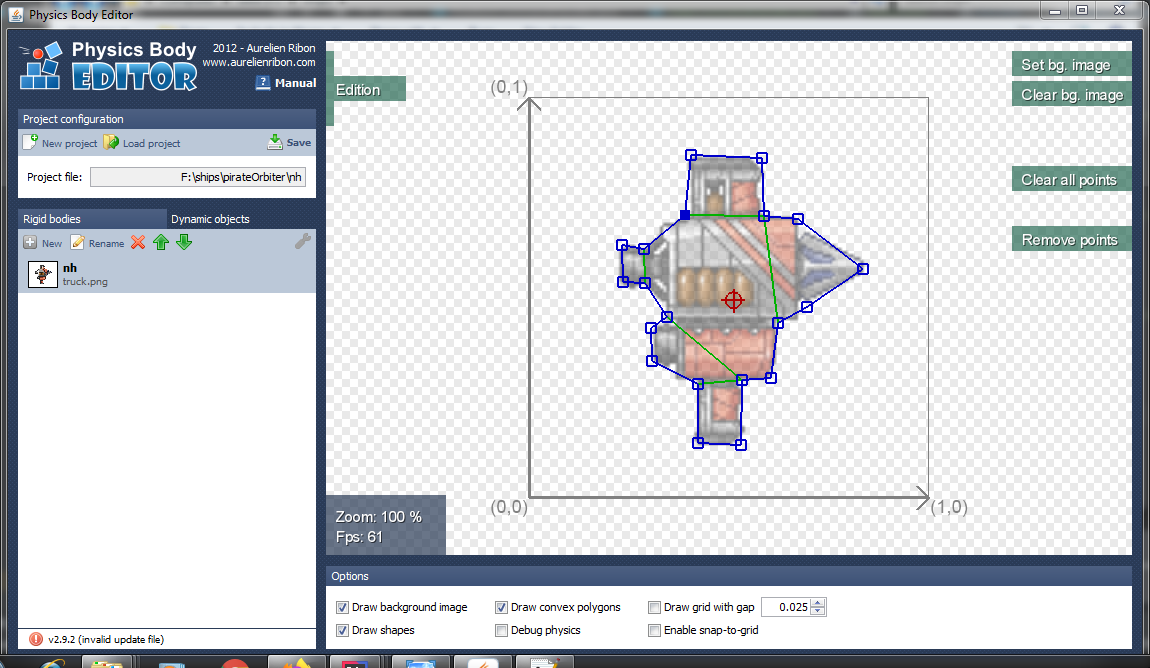Click Clear all points button
This screenshot has height=668, width=1150.
click(x=1072, y=180)
